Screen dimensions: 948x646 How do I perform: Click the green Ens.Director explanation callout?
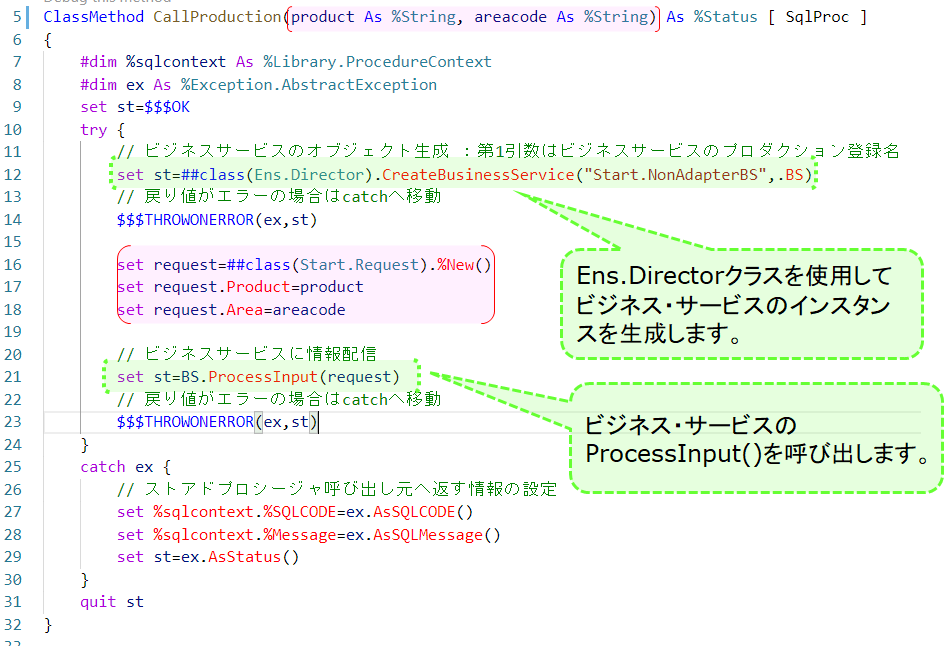click(738, 304)
